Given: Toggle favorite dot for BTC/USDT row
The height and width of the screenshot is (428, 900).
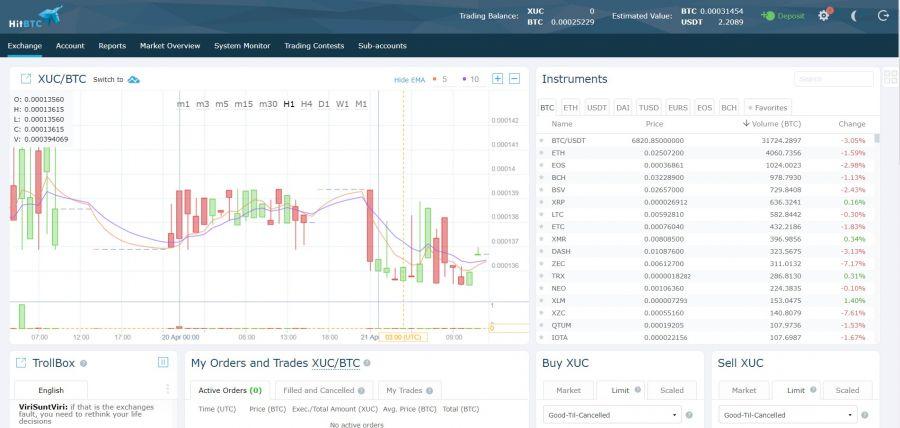Looking at the screenshot, I should click(541, 140).
